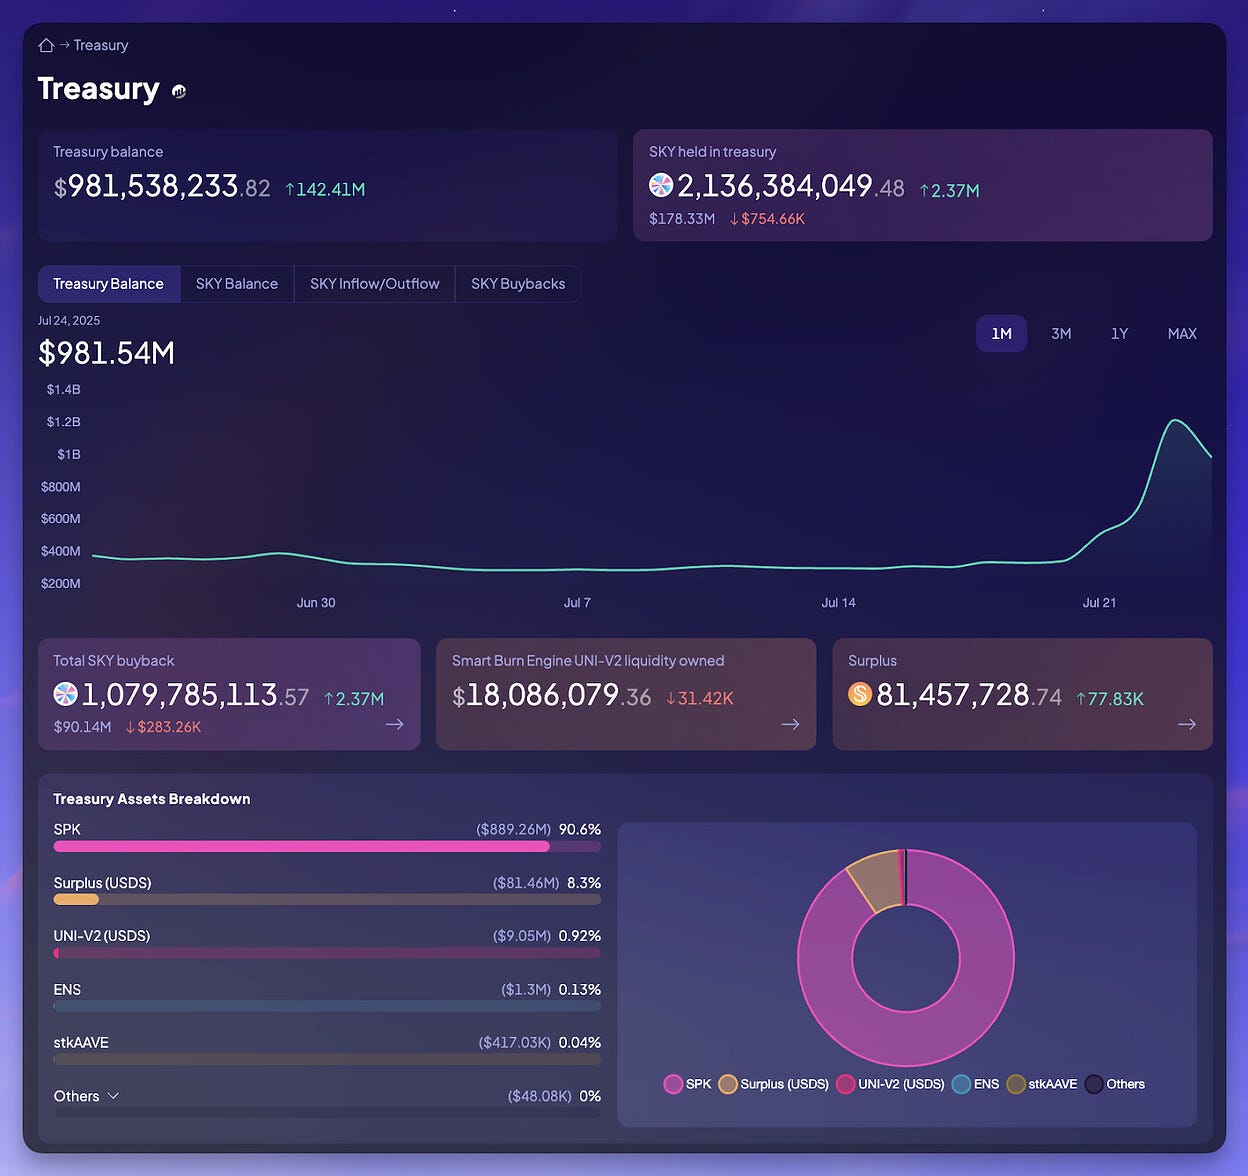Toggle SPK legend item in donut chart
This screenshot has width=1248, height=1176.
tap(688, 1084)
